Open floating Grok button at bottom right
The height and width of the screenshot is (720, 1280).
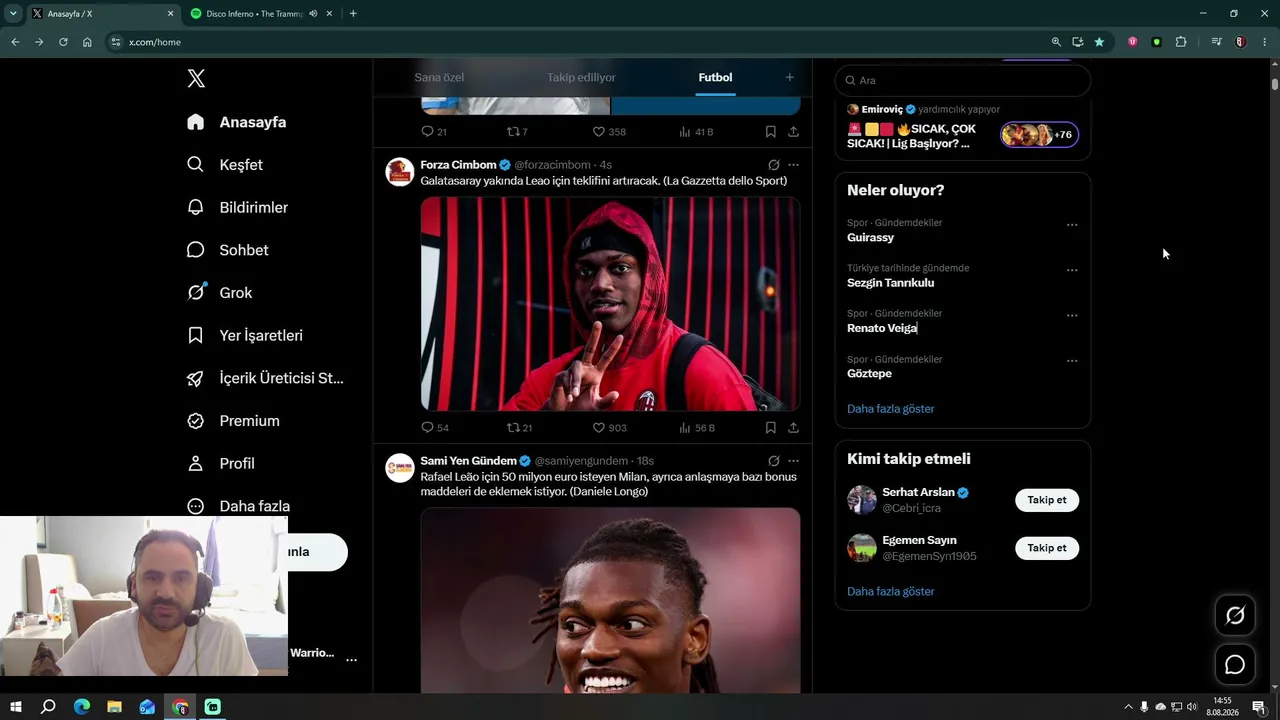1235,616
